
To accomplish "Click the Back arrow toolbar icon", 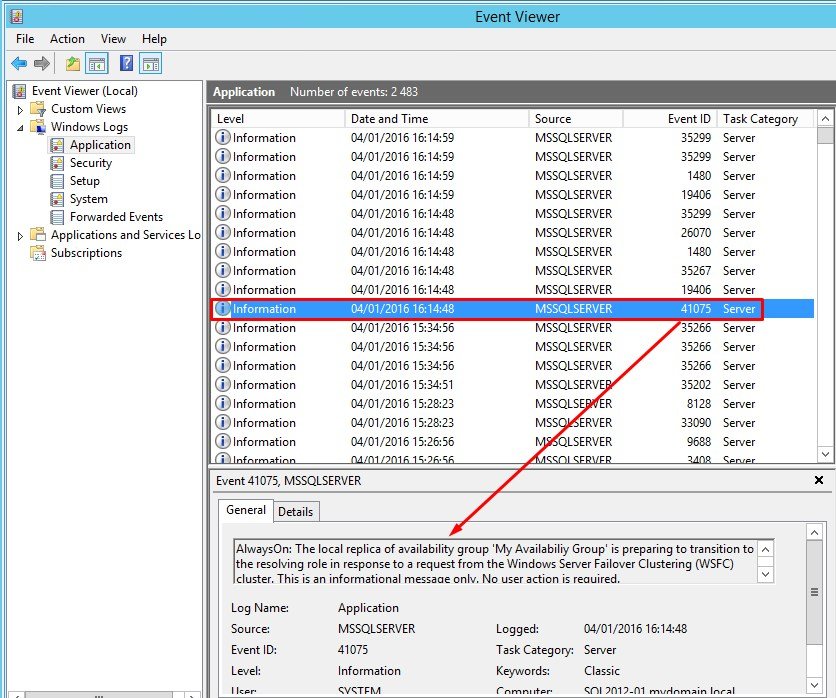I will [x=19, y=64].
